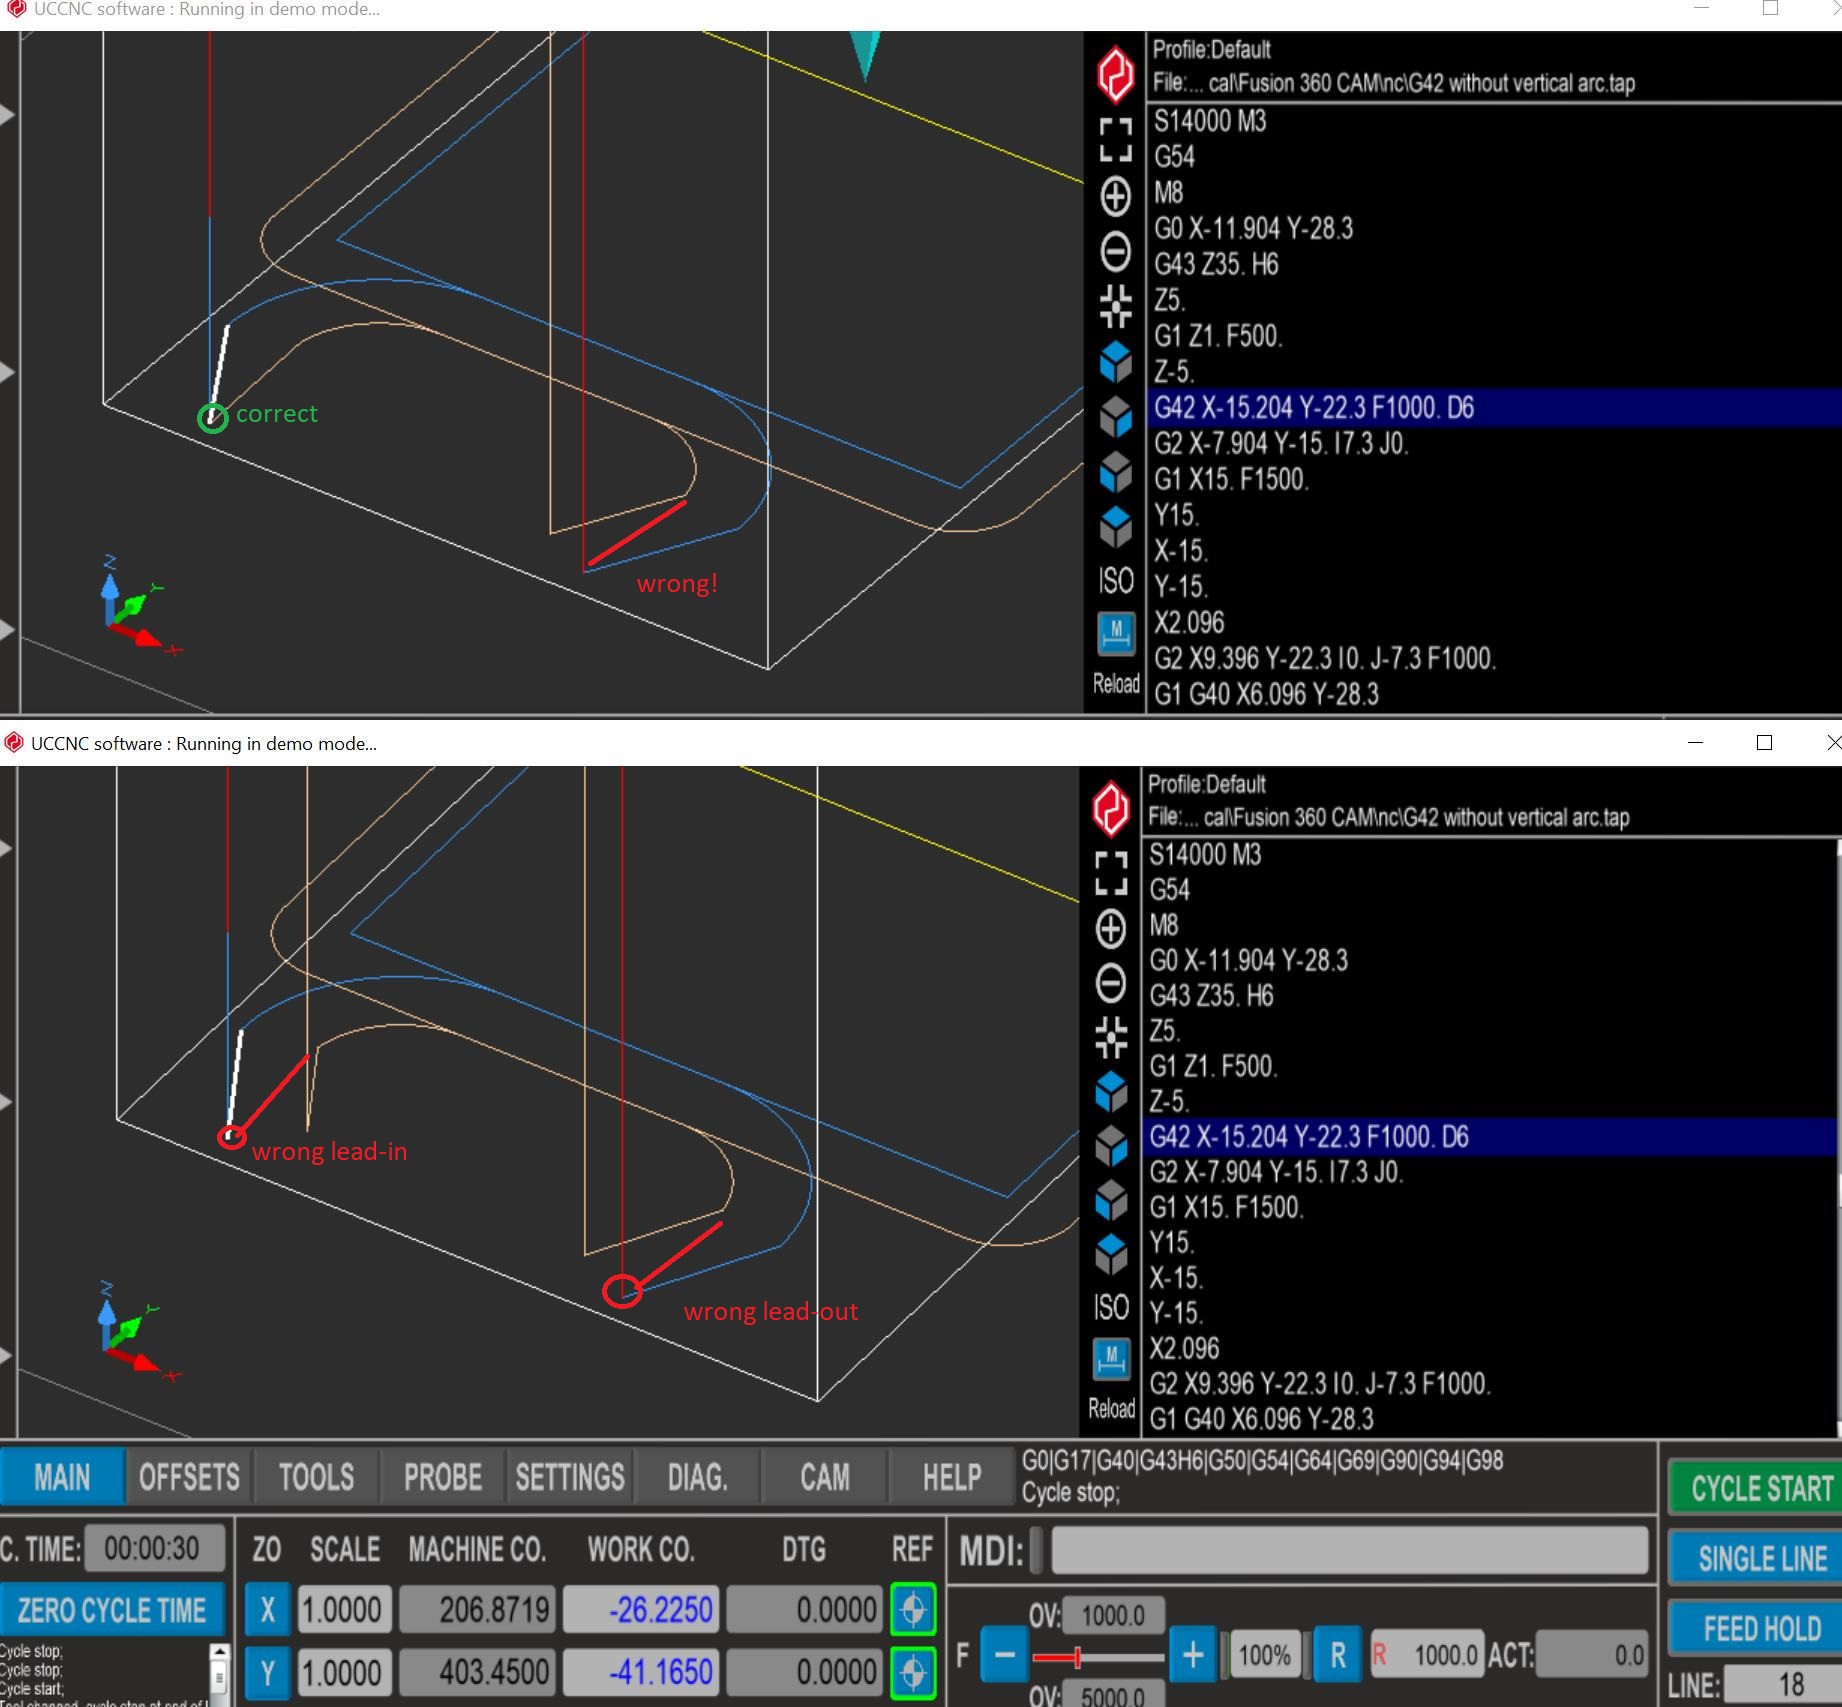Screen dimensions: 1842x1707
Task: Click the red UCCNC logo in upper window
Action: click(1116, 74)
